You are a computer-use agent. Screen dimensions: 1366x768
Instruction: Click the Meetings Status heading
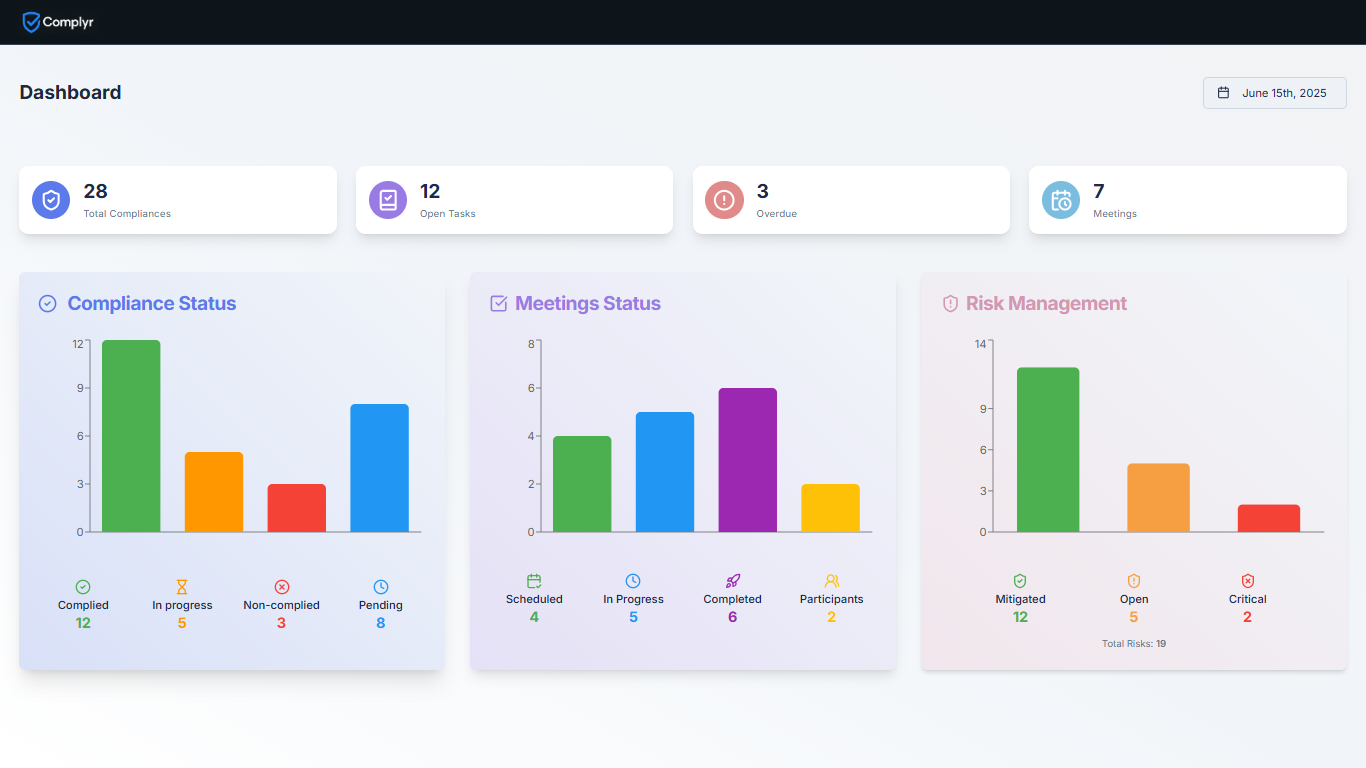point(588,304)
